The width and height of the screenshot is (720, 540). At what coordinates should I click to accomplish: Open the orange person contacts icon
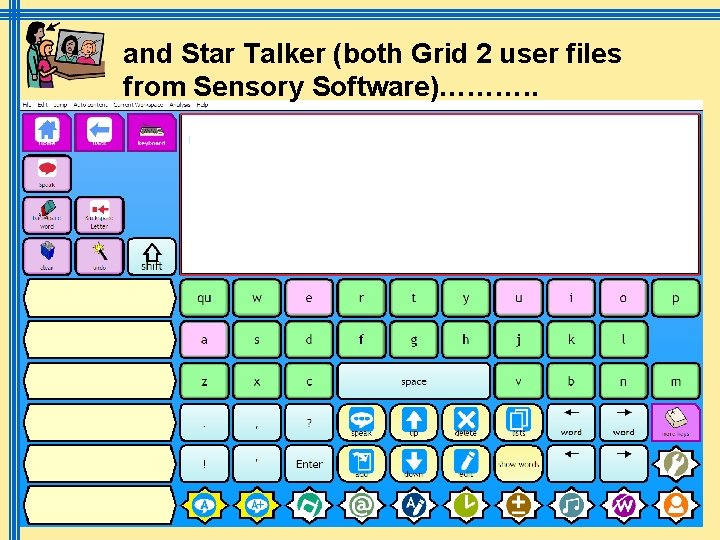coord(675,505)
